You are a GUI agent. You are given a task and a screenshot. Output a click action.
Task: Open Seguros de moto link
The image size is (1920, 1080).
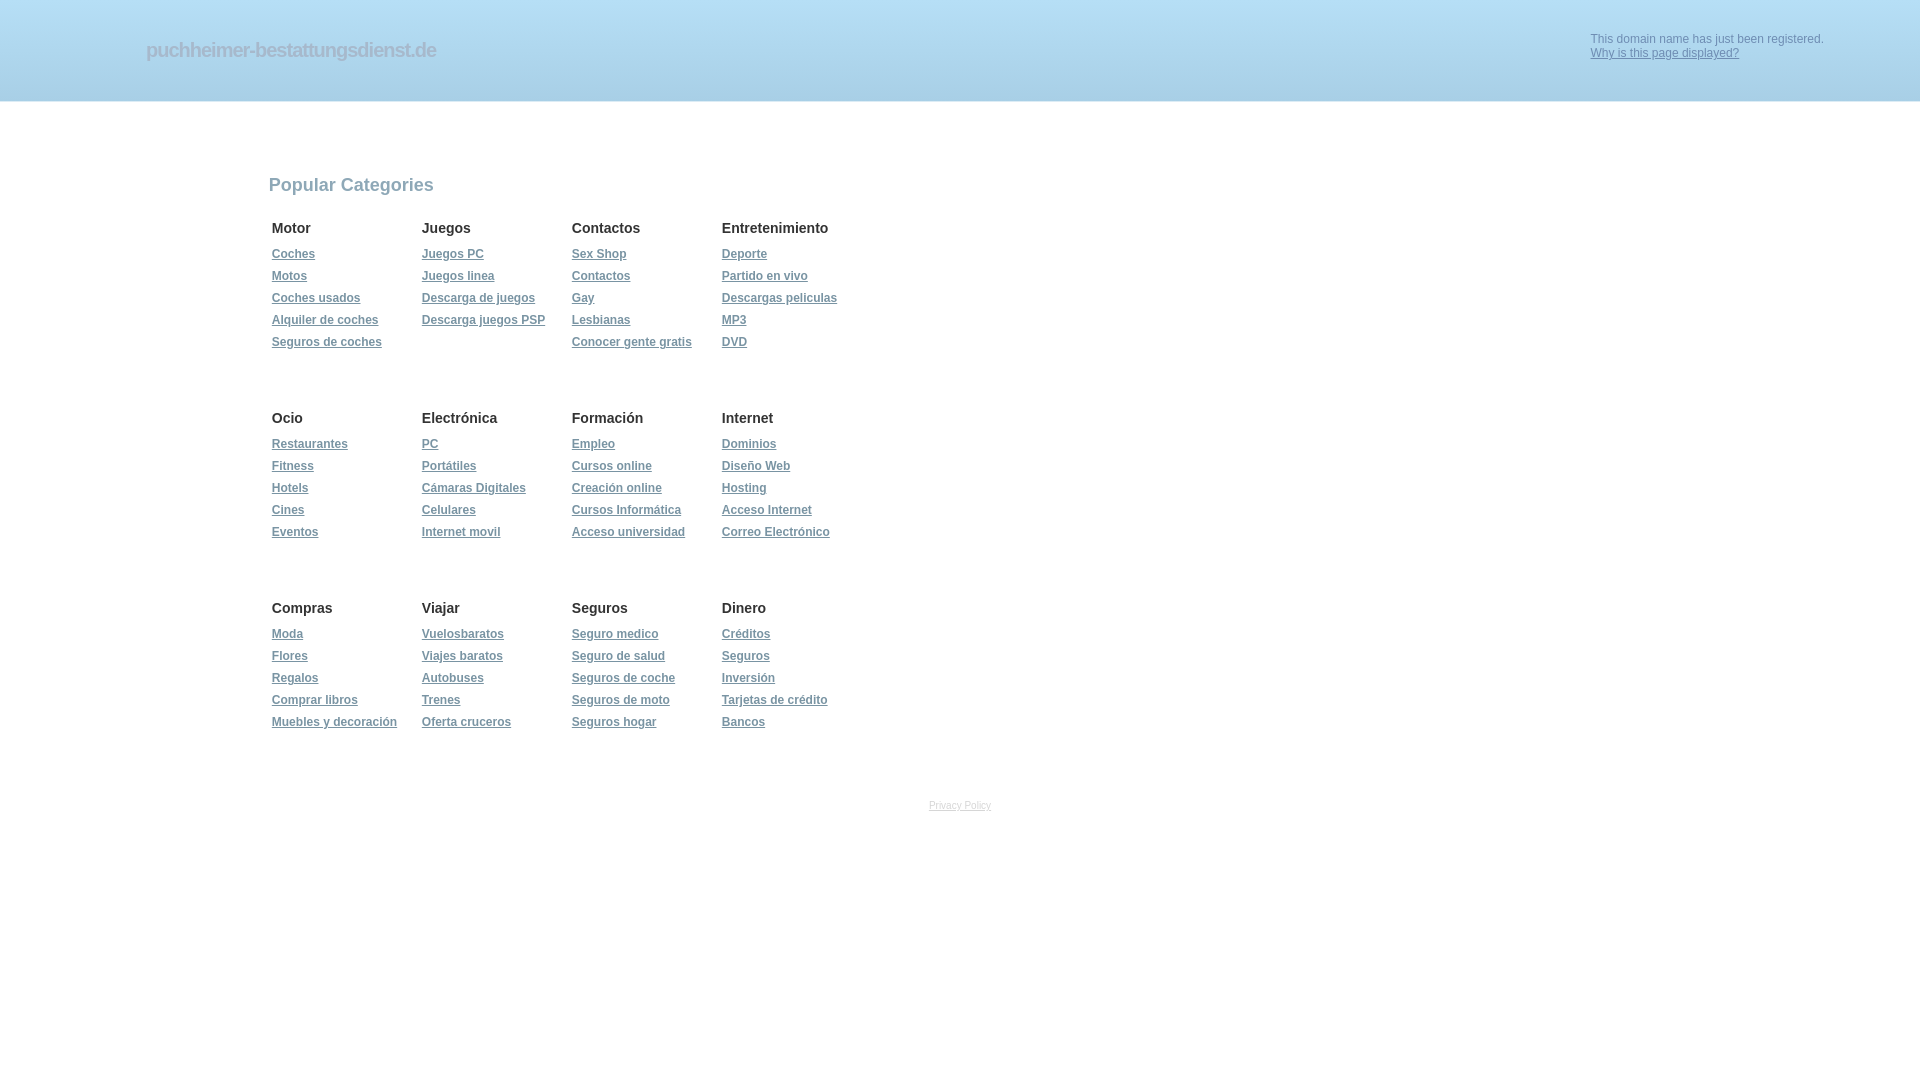coord(621,700)
